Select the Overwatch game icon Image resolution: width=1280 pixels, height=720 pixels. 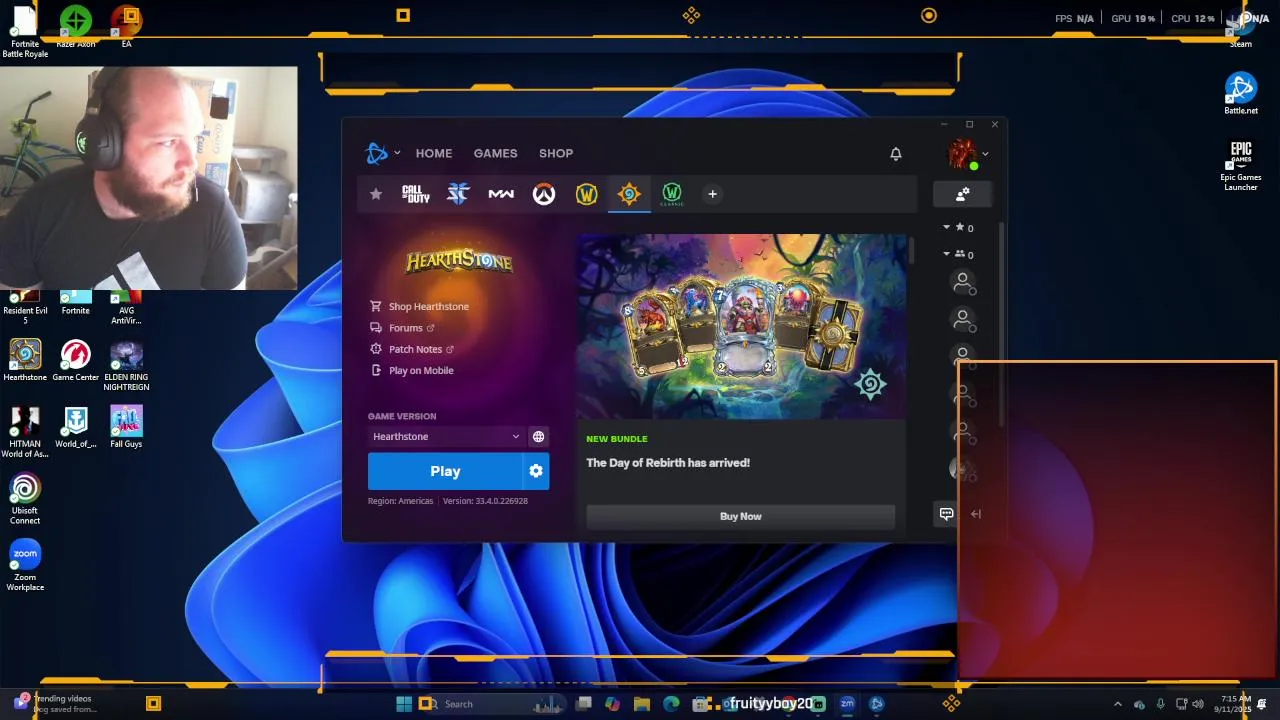tap(543, 194)
